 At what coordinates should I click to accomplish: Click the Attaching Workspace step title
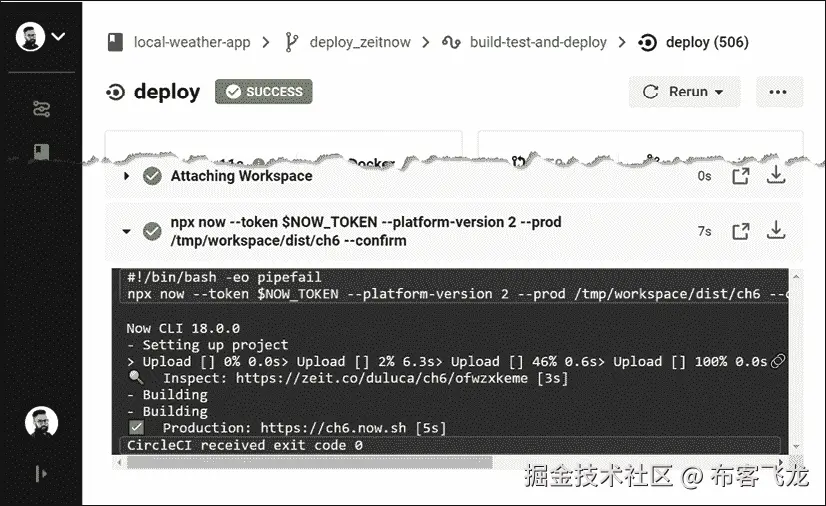[241, 176]
